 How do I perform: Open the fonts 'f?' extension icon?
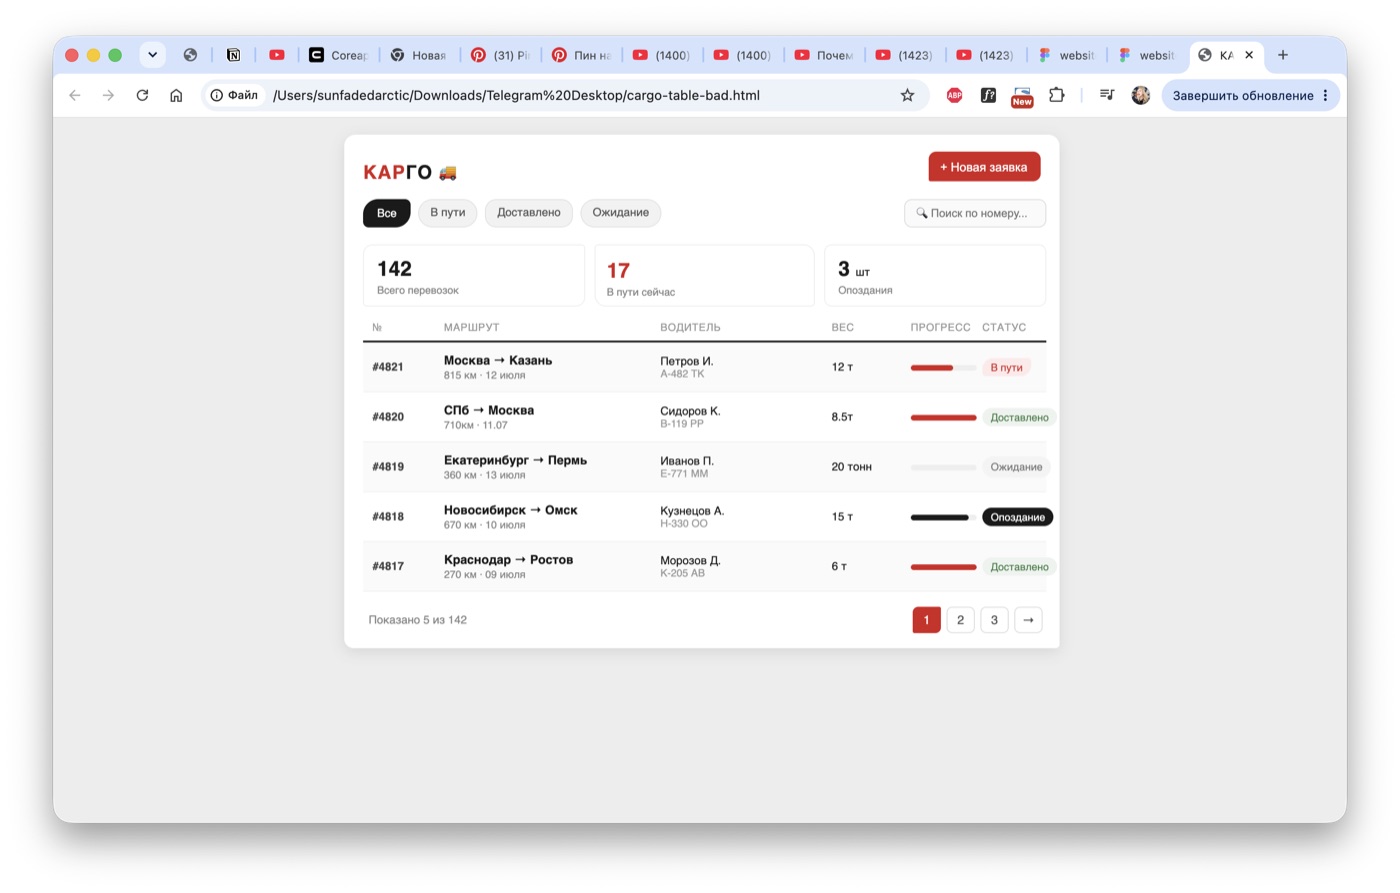click(x=988, y=95)
